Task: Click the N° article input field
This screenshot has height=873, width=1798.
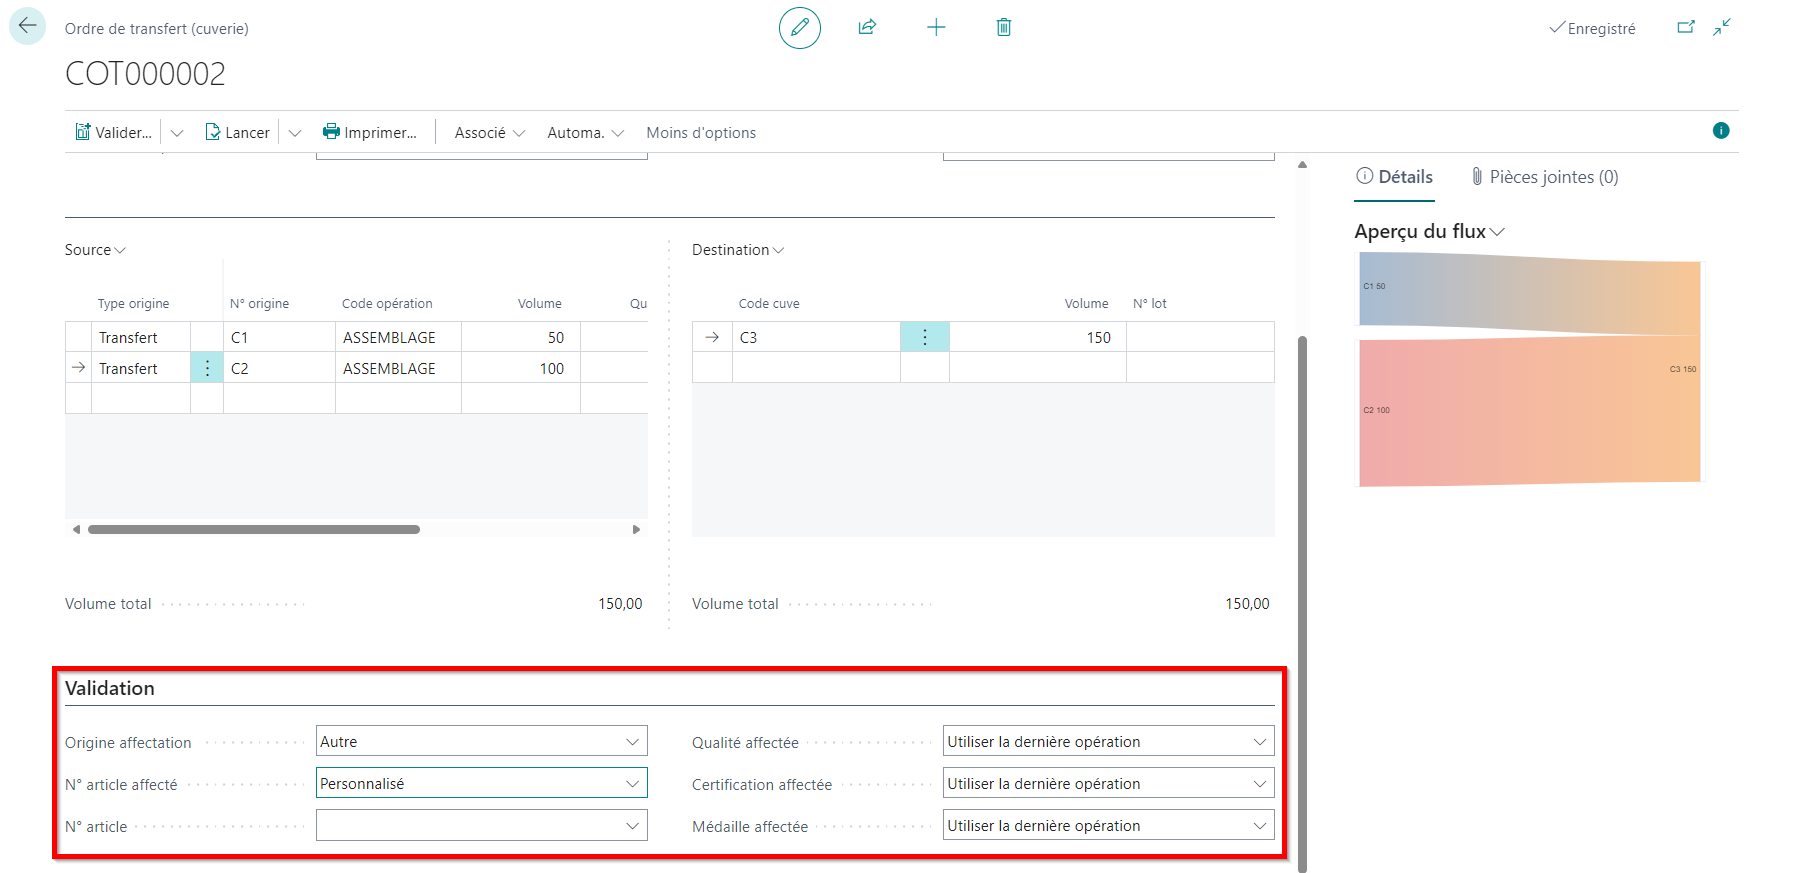Action: click(481, 825)
